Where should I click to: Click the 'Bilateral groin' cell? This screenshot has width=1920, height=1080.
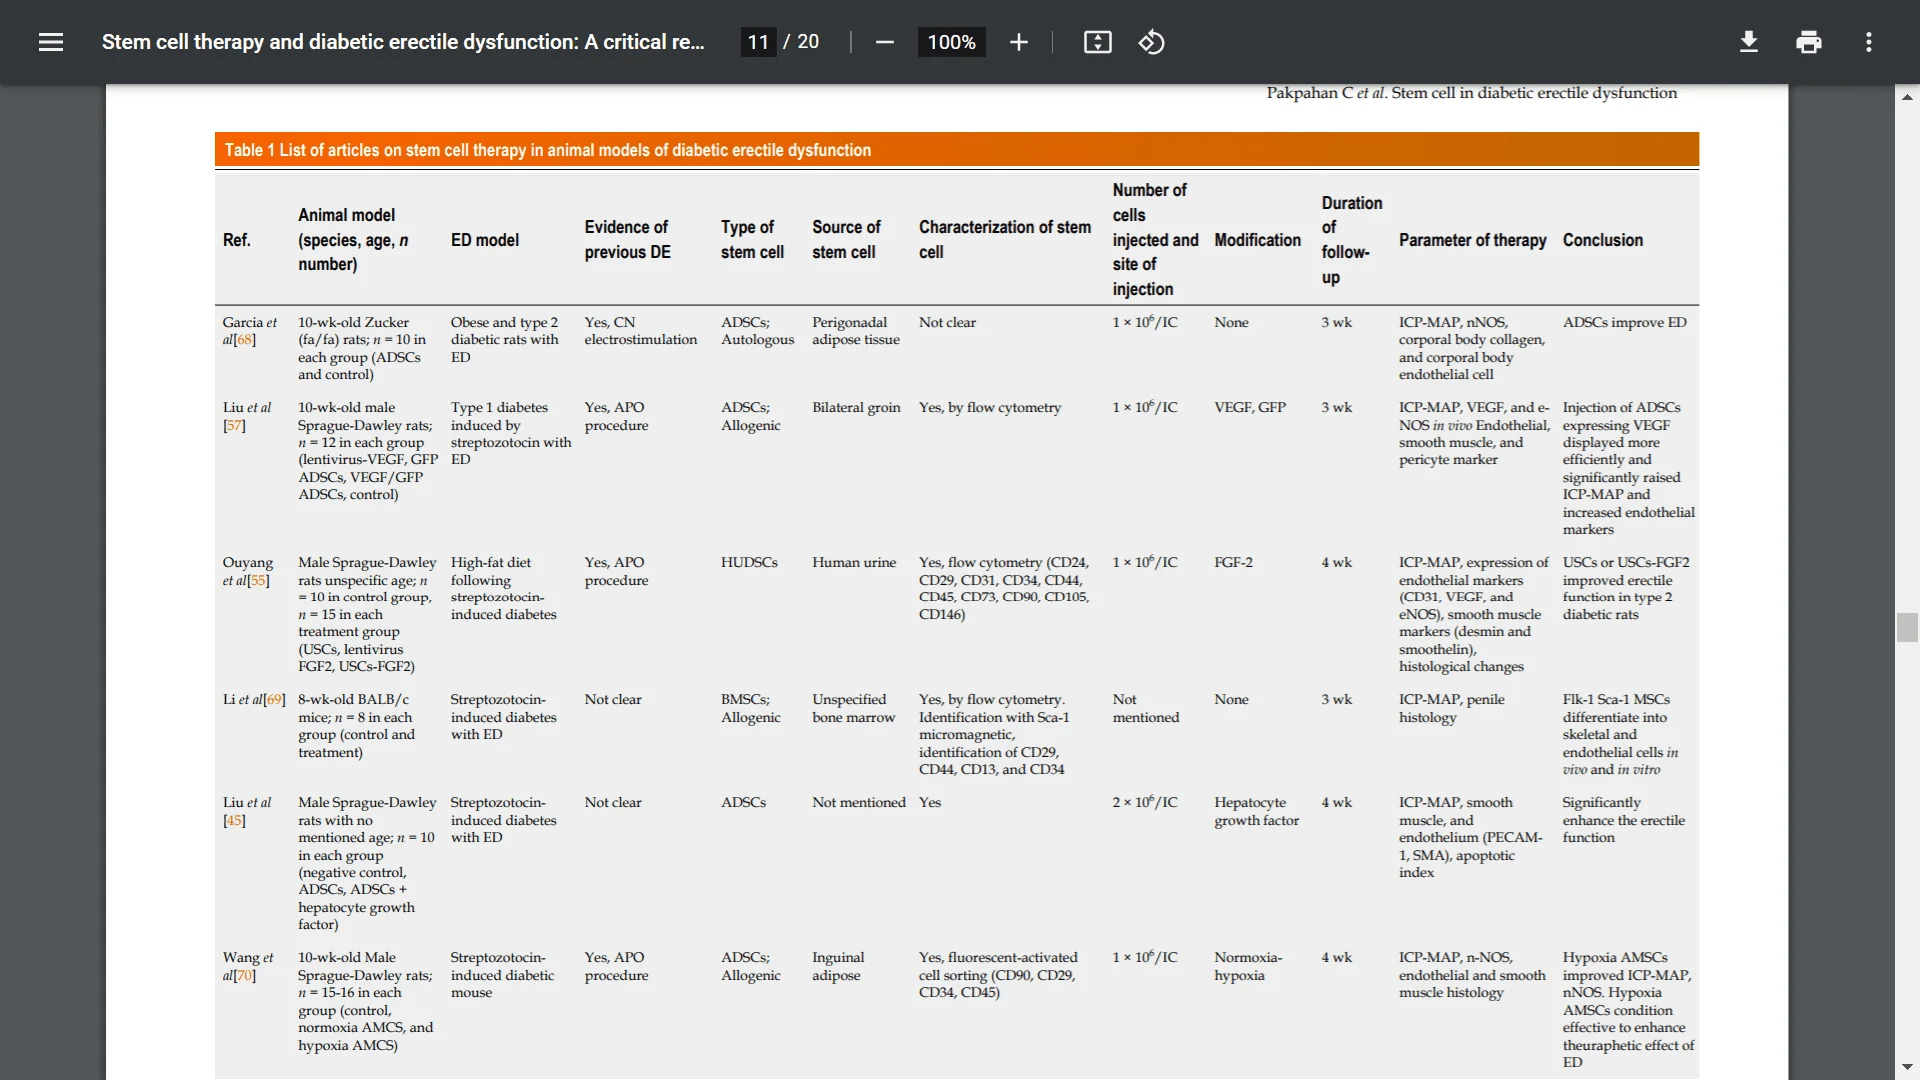point(856,408)
